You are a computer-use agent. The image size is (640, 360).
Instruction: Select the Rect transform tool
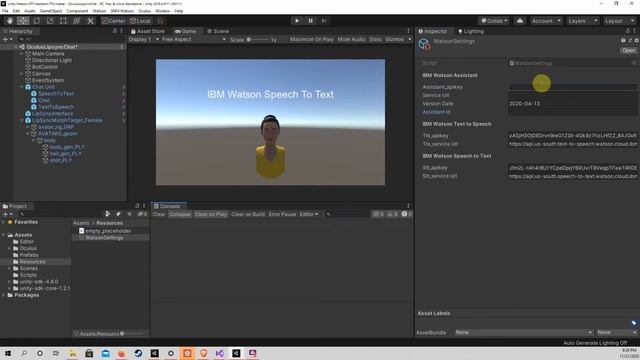point(63,21)
